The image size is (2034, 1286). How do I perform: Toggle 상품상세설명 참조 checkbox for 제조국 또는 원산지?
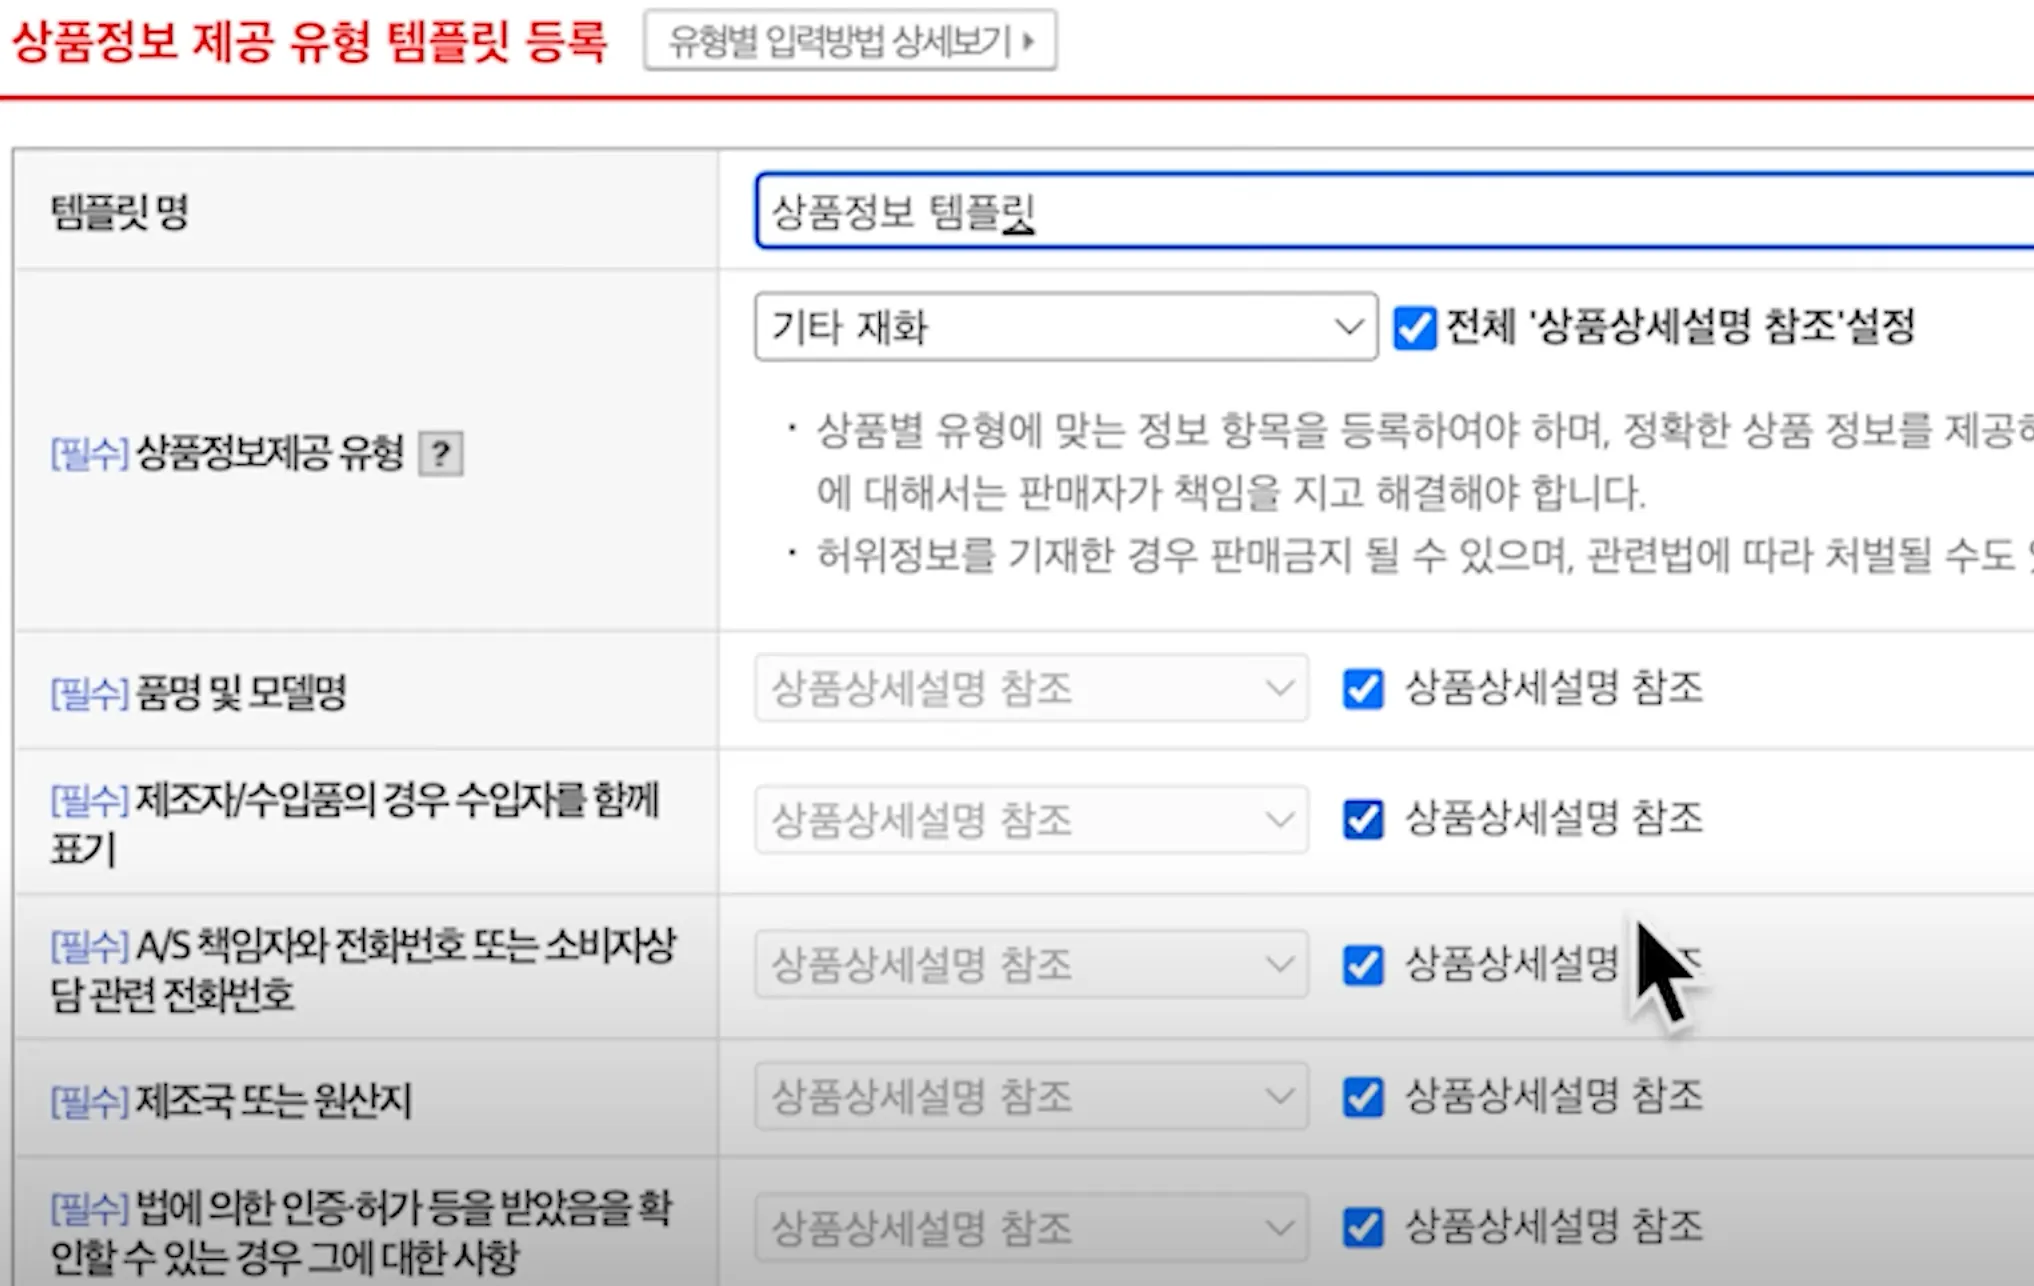tap(1363, 1097)
